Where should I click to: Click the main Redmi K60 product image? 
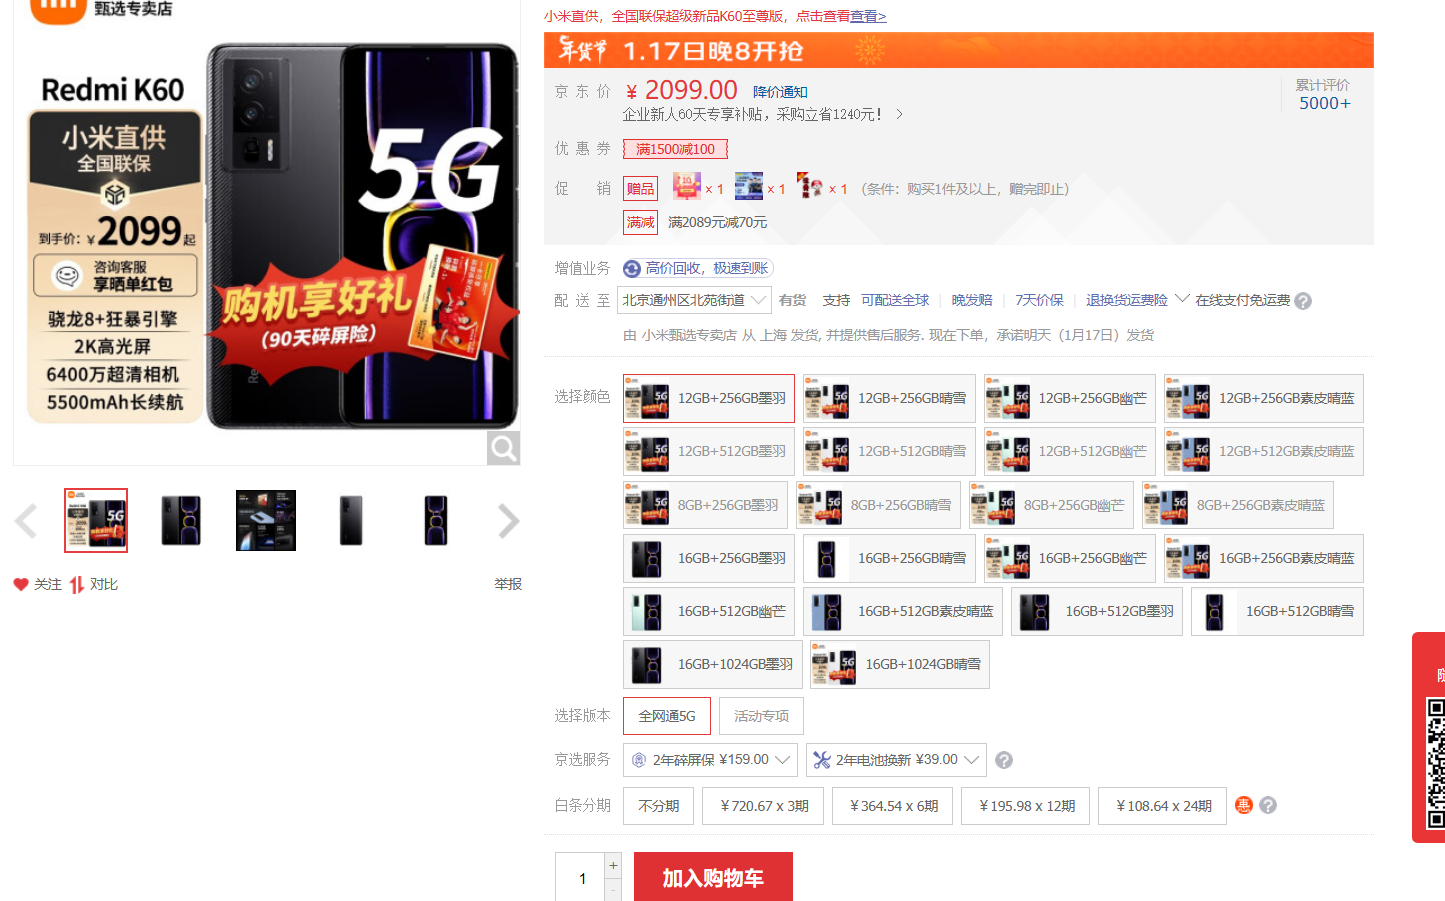click(267, 232)
